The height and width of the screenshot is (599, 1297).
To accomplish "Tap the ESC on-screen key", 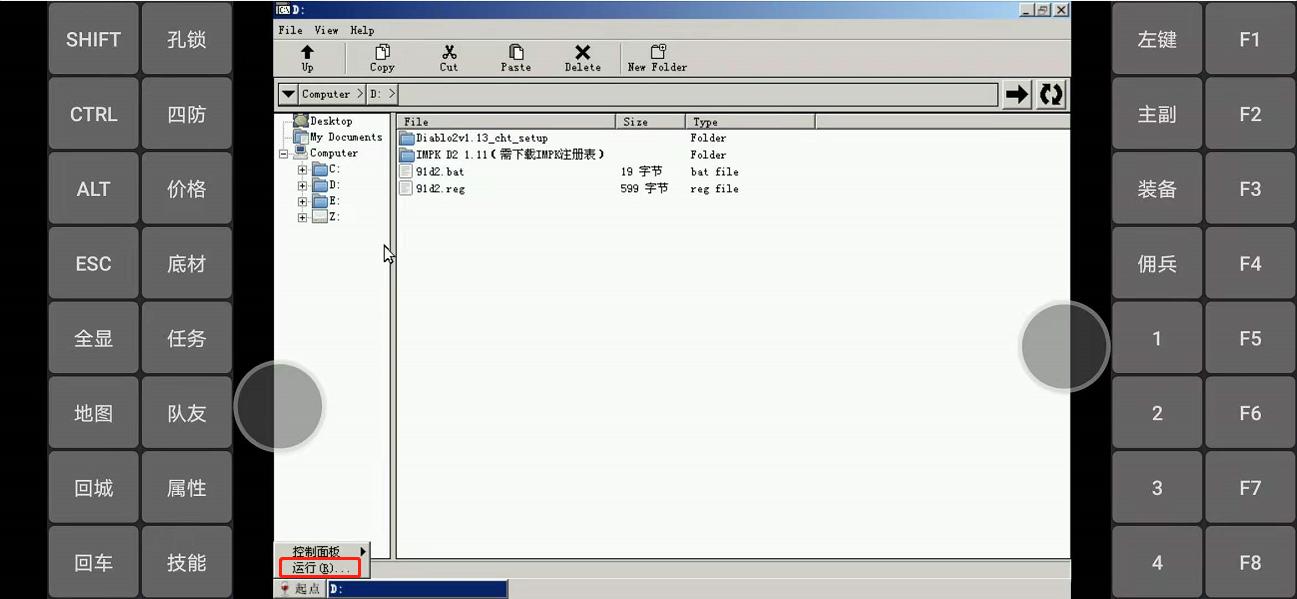I will click(93, 264).
